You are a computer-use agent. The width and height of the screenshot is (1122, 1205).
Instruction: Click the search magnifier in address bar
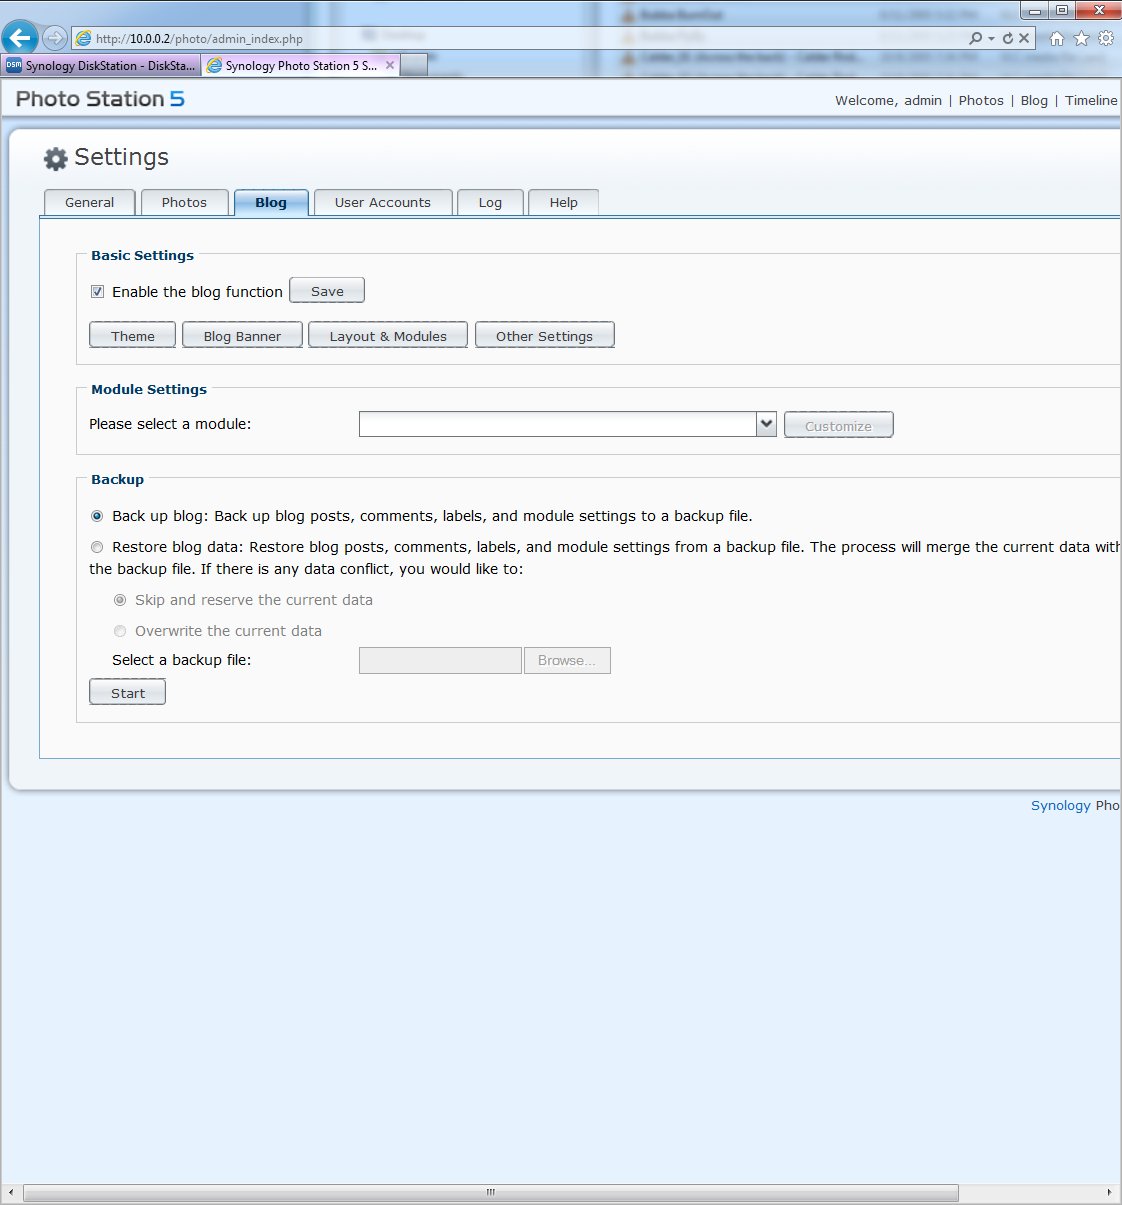[975, 38]
